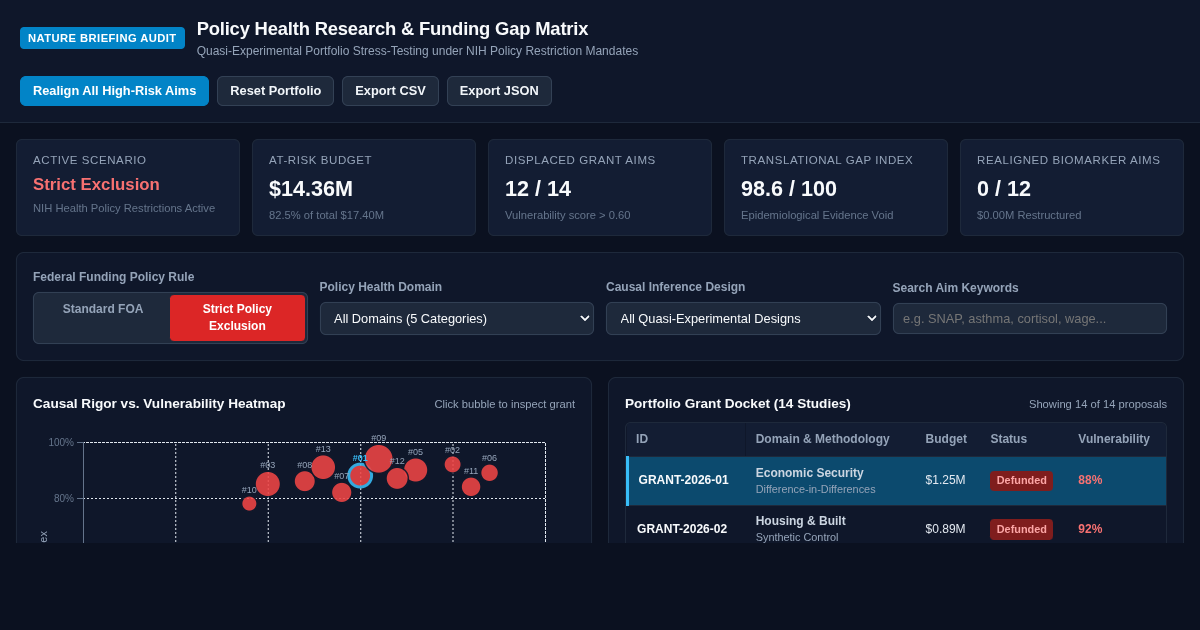Click bubble #11 in the heatmap
The width and height of the screenshot is (1200, 630).
click(471, 487)
